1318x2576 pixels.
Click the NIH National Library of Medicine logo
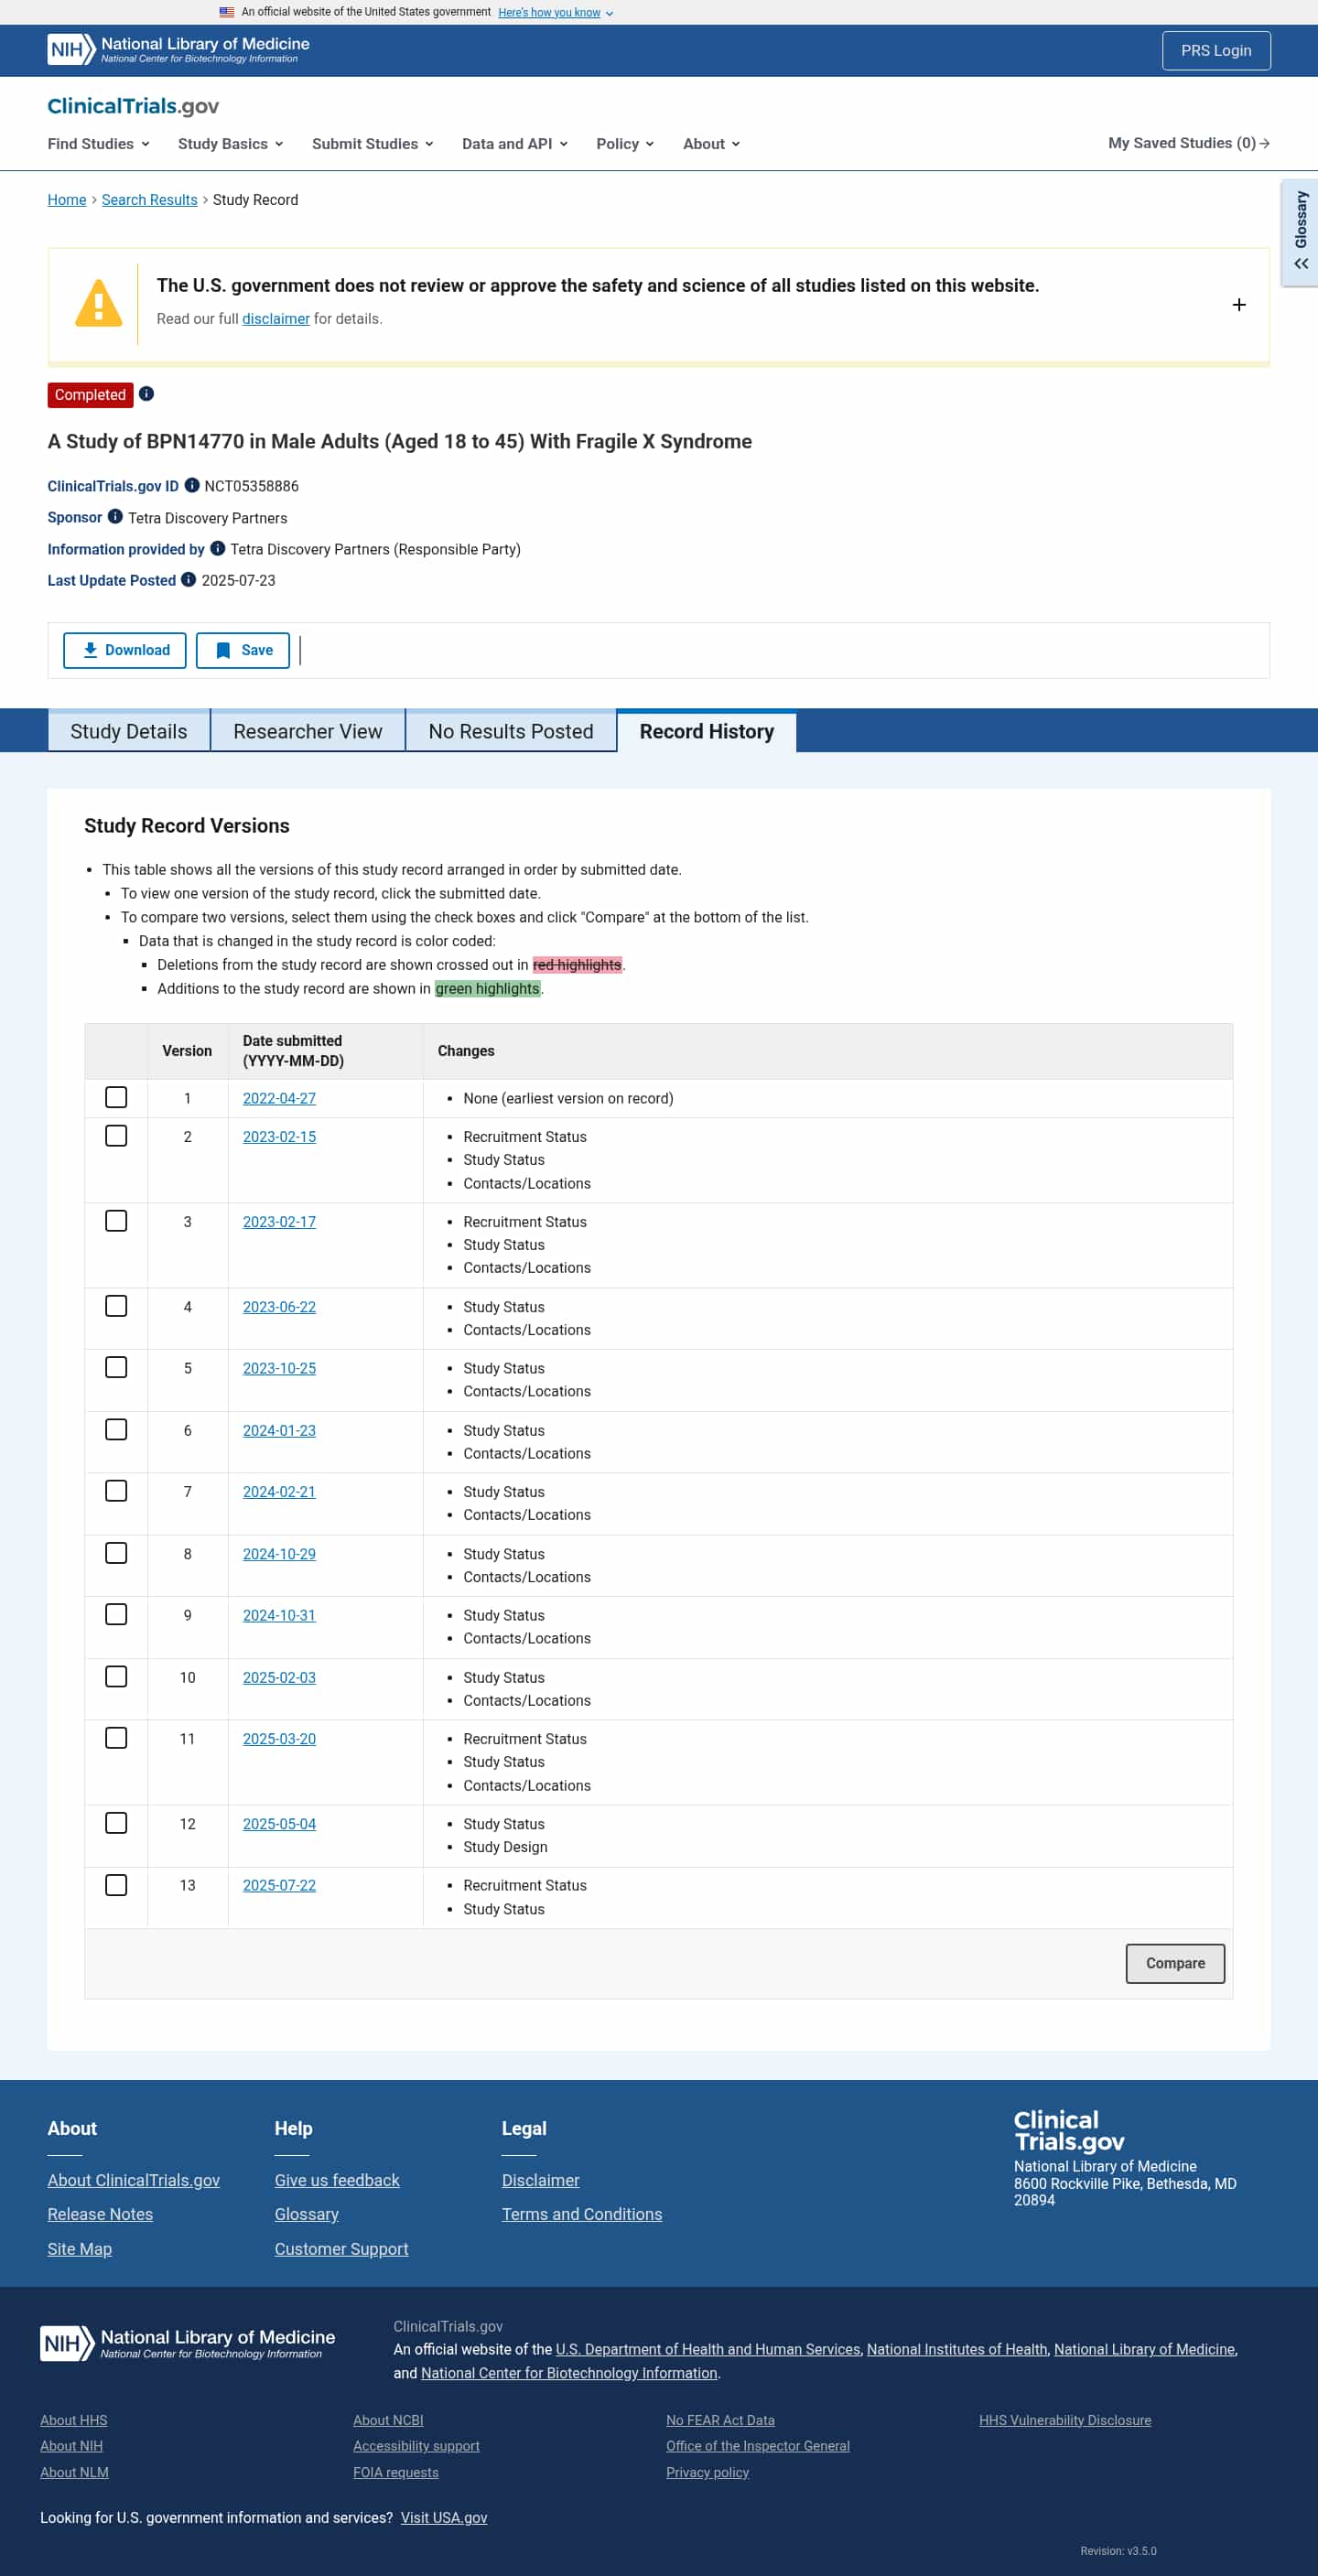pyautogui.click(x=178, y=49)
